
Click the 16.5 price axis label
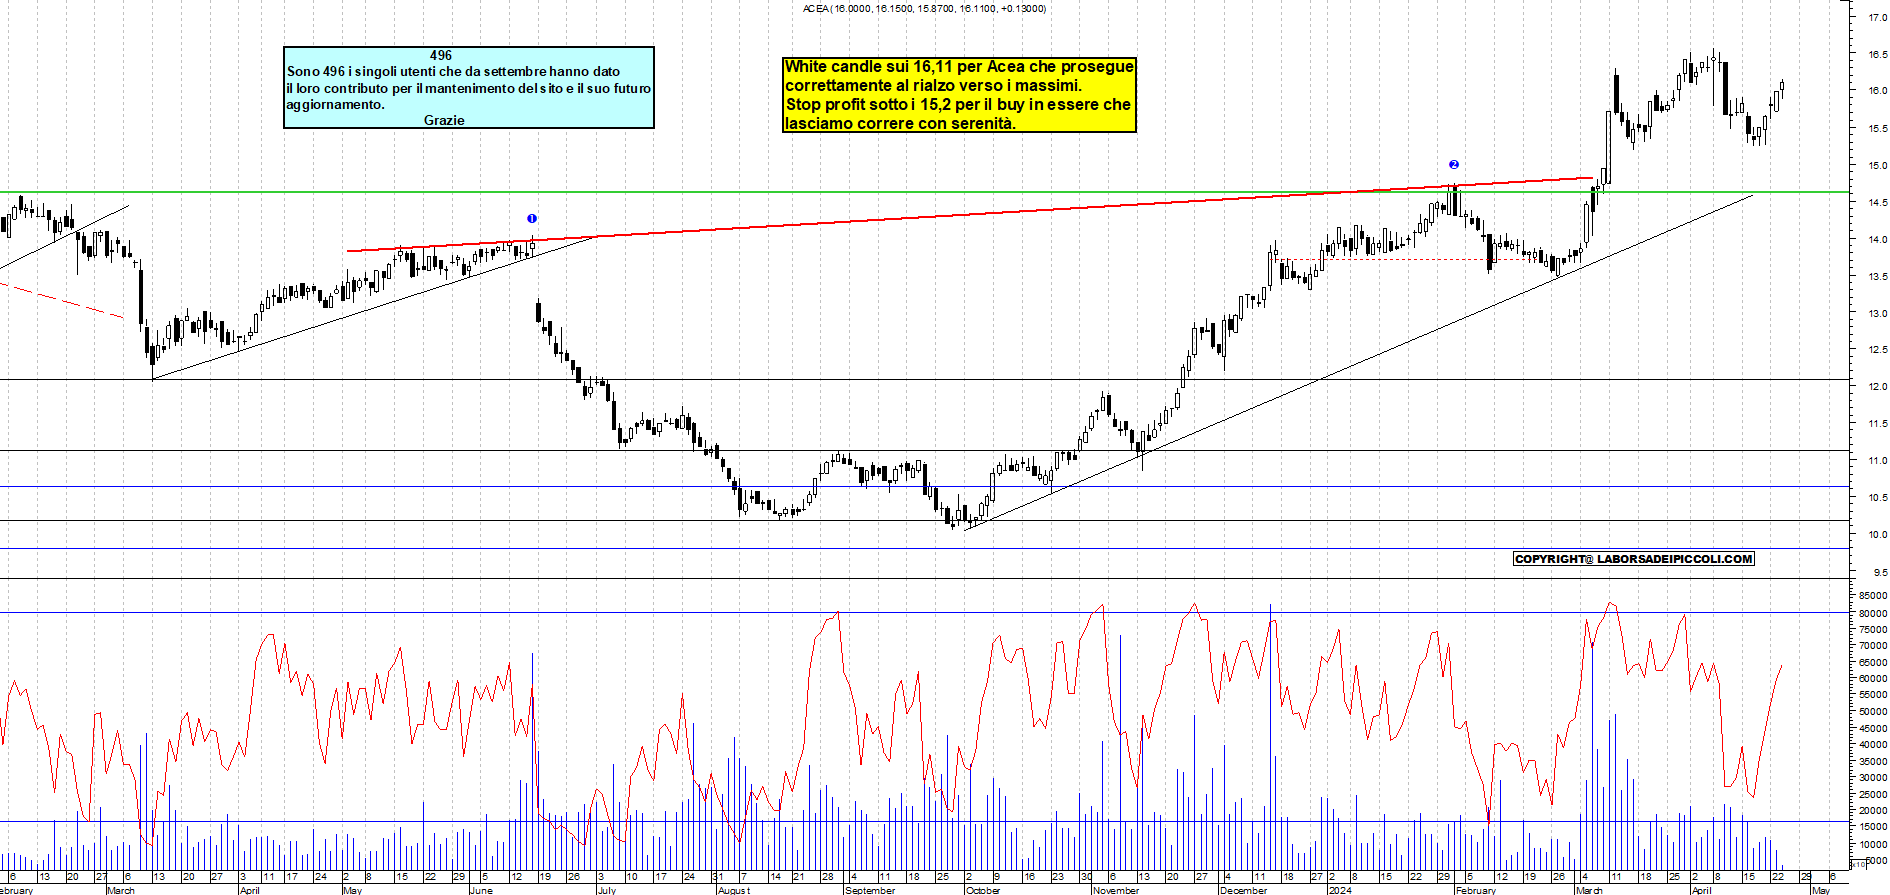(1877, 55)
